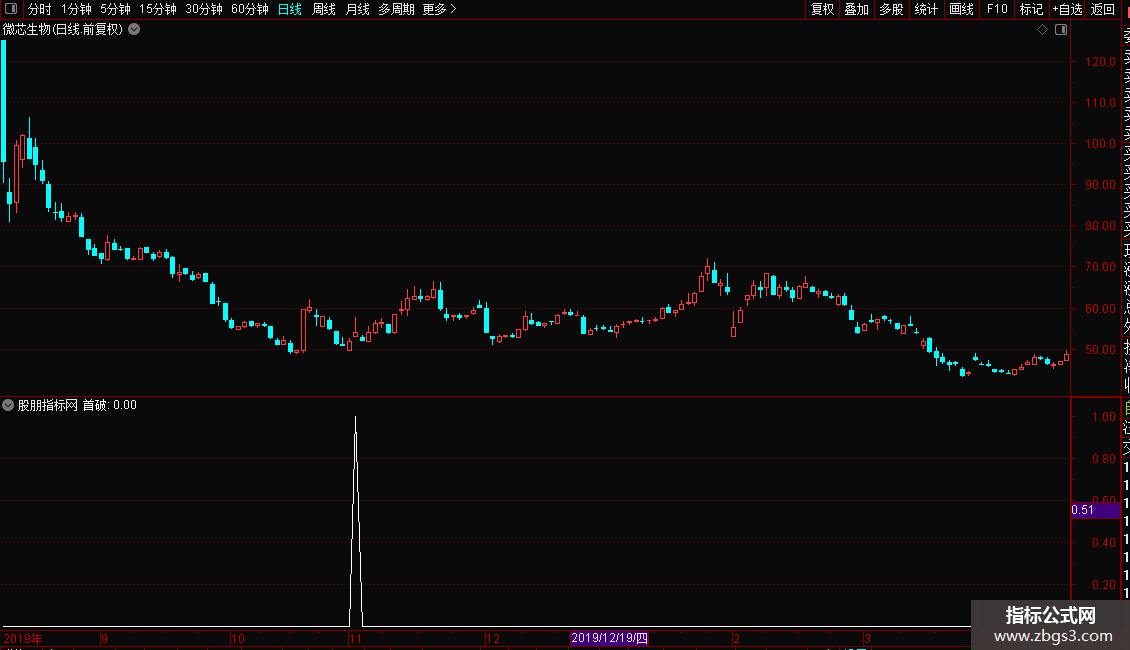Select the 1分钟 period
The width and height of the screenshot is (1130, 650).
[x=76, y=9]
